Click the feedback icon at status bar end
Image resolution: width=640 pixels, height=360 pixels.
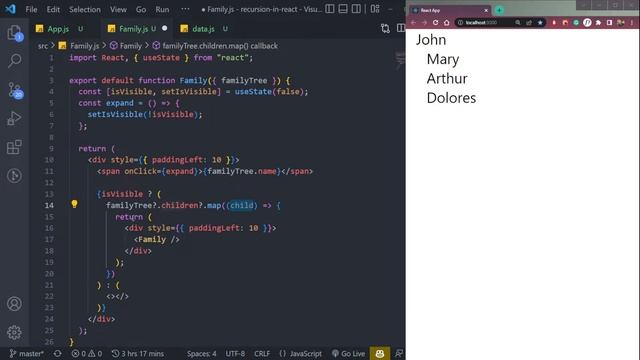point(399,353)
